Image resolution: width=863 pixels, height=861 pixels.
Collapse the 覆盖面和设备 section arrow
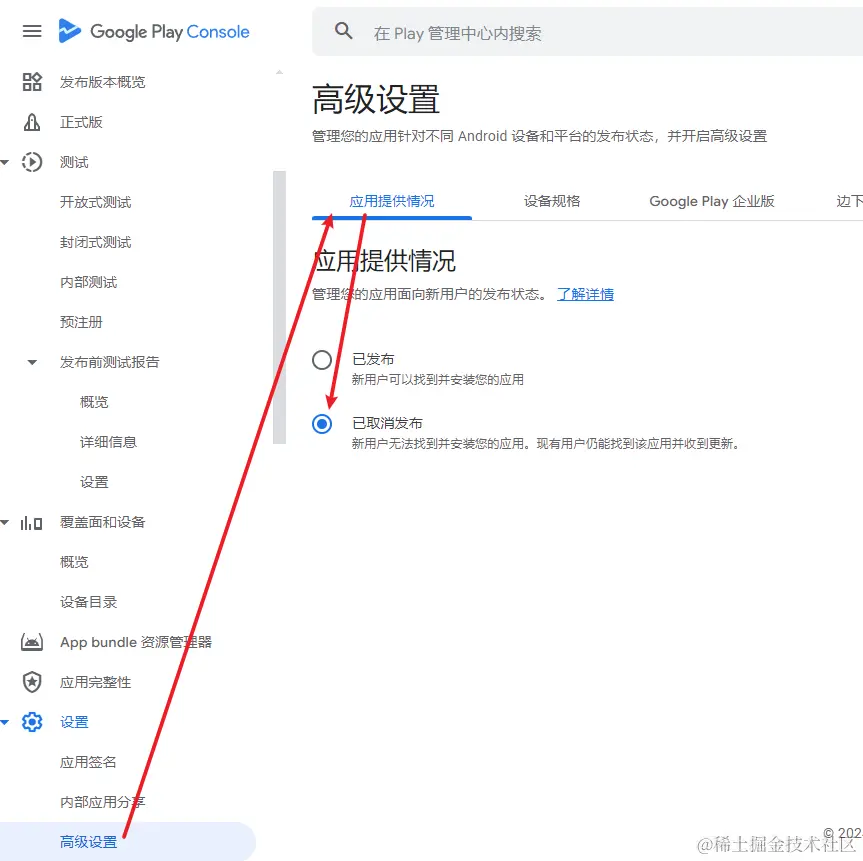tap(5, 522)
